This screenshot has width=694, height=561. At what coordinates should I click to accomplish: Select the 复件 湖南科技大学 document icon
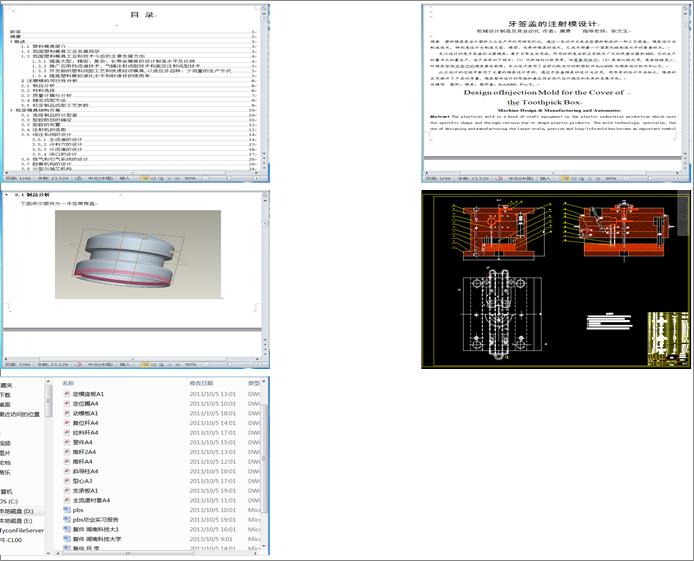67,539
